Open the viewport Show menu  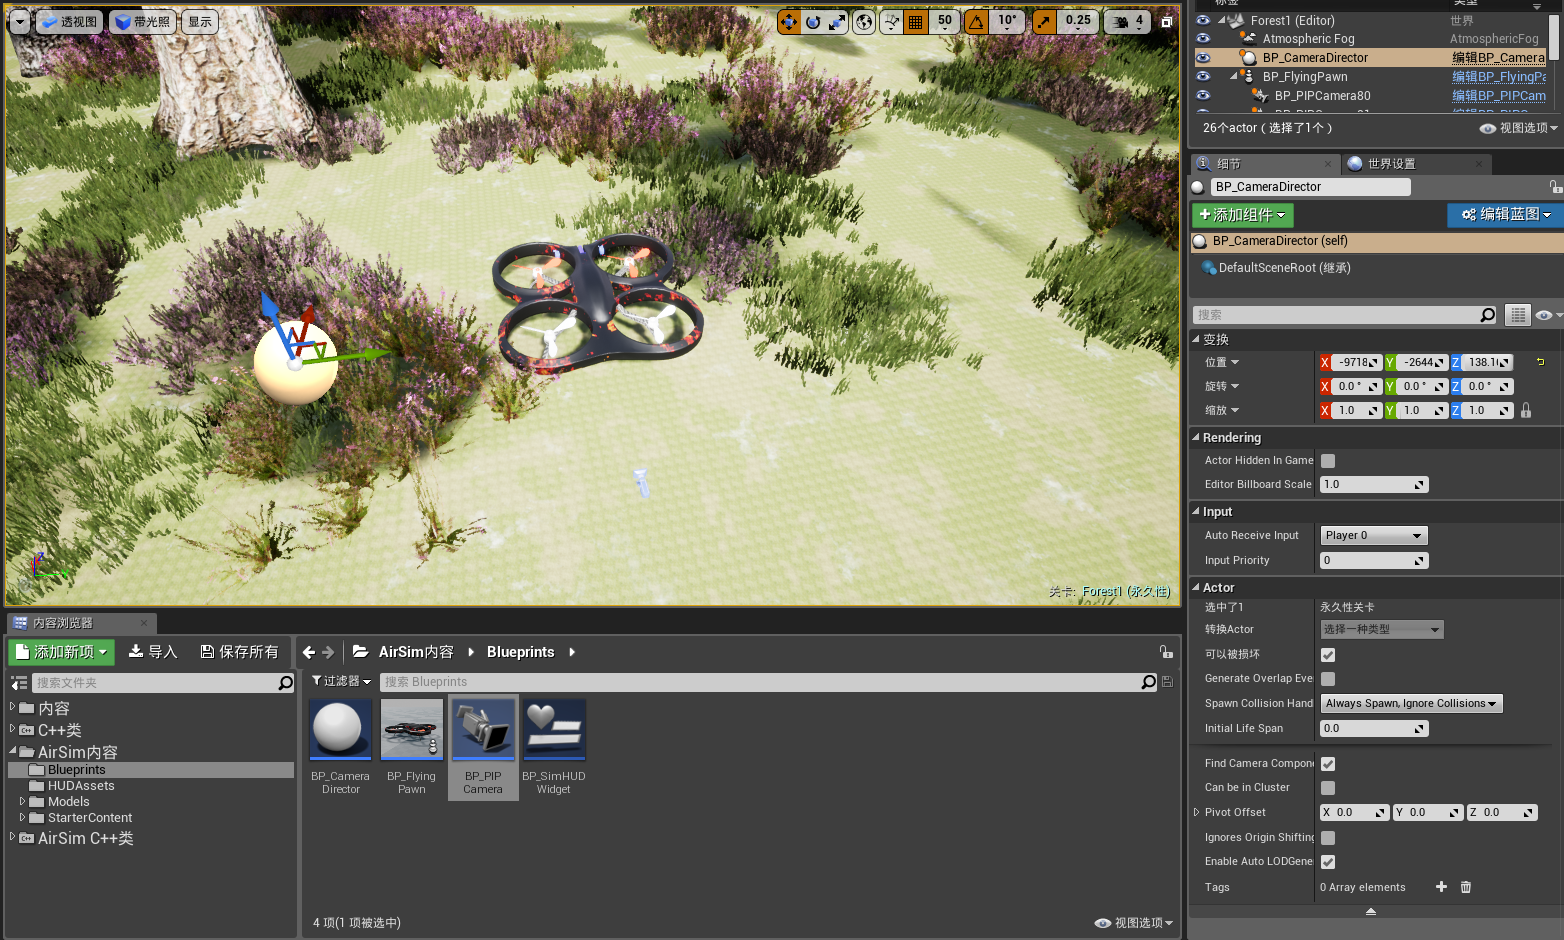tap(200, 22)
